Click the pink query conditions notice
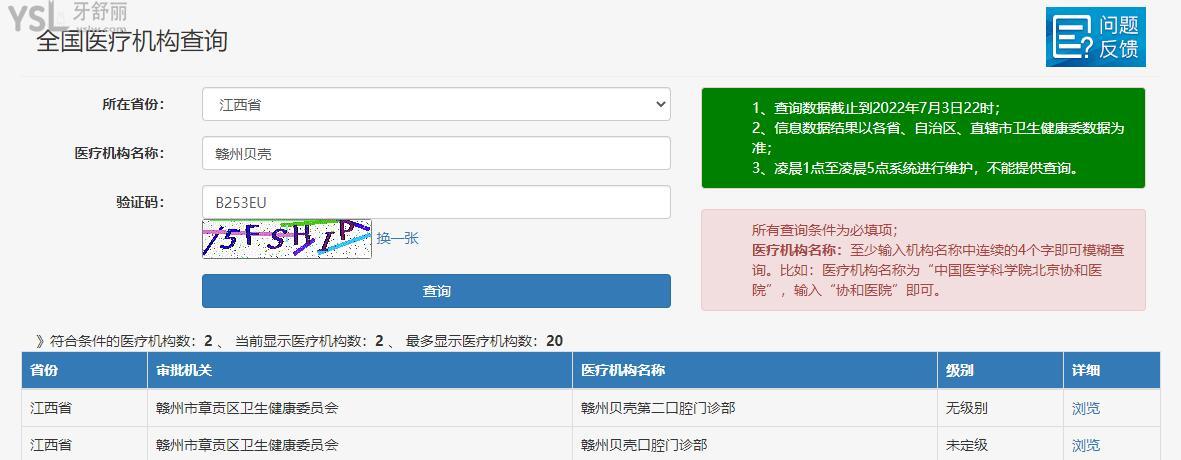Screen dimensions: 1181x460 [x=923, y=260]
